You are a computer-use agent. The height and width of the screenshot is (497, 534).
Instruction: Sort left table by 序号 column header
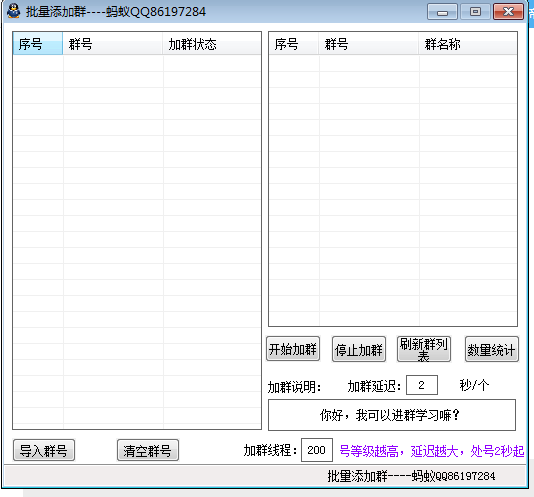pos(38,44)
